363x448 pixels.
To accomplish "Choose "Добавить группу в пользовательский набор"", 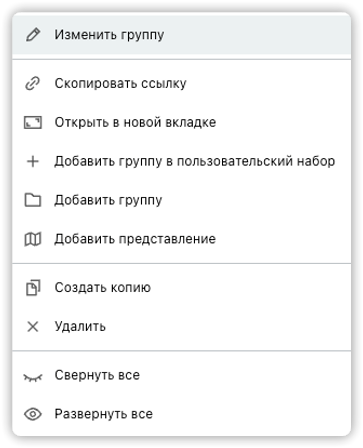I will coord(182,161).
